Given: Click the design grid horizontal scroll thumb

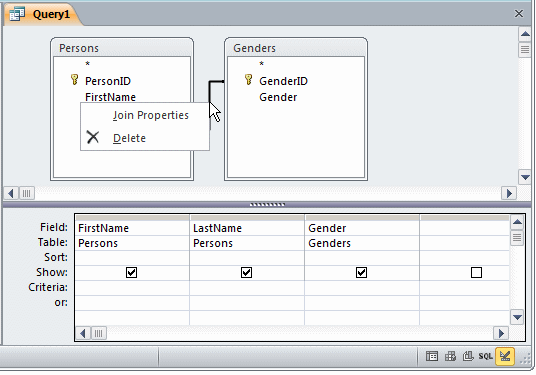Looking at the screenshot, I should pyautogui.click(x=98, y=333).
